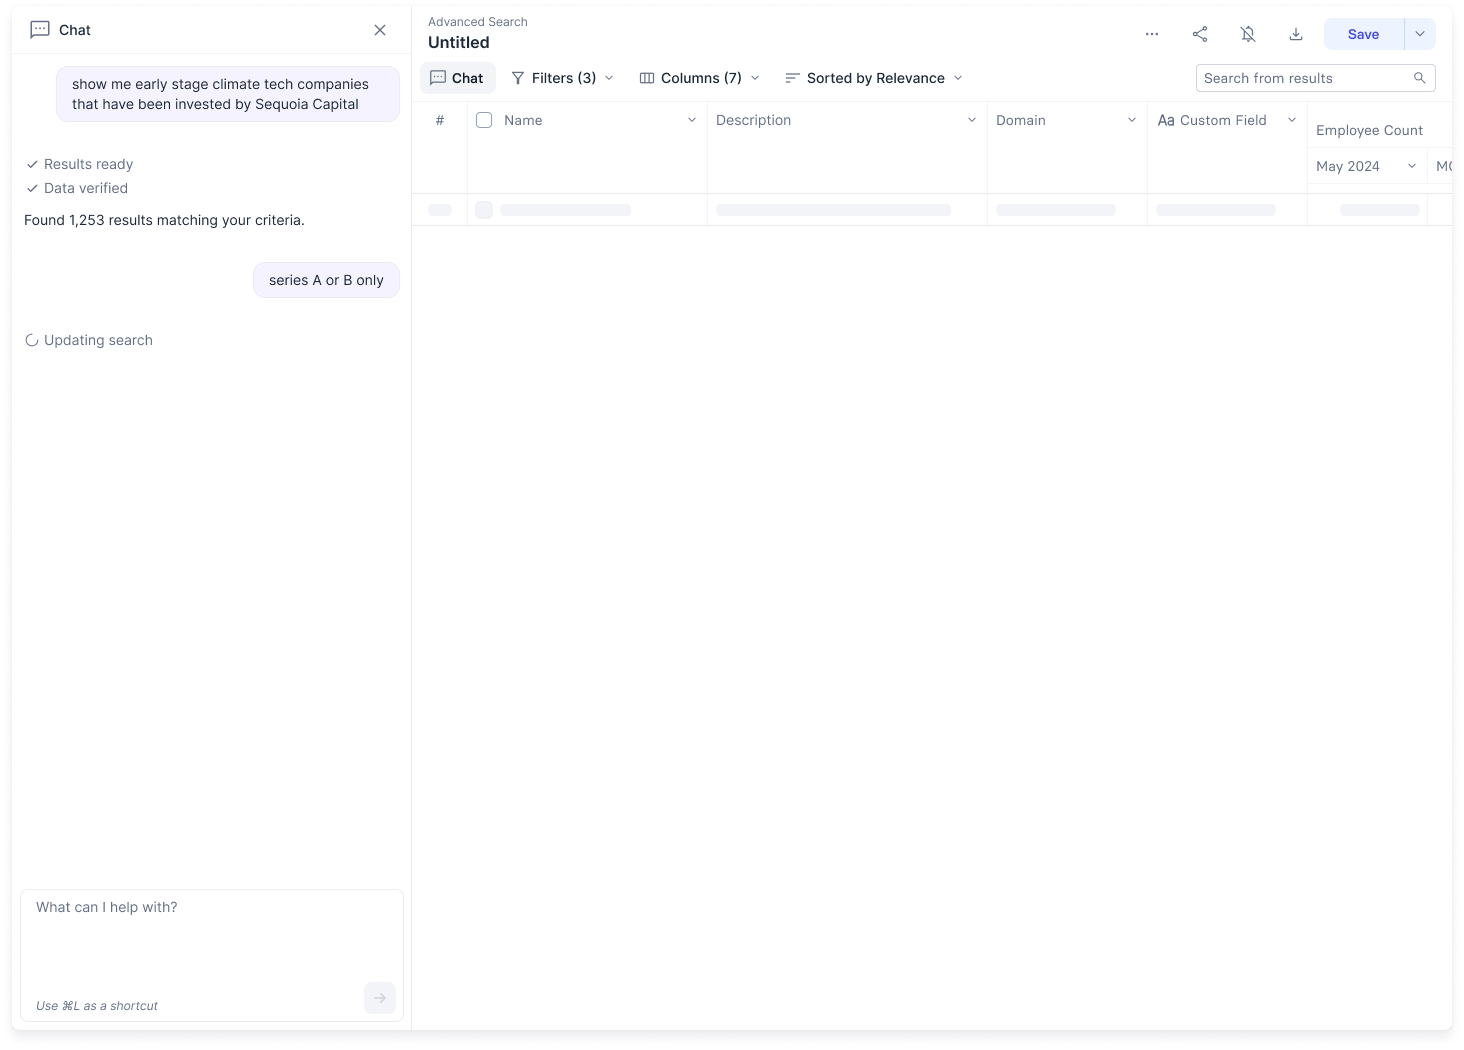Viewport: 1464px width, 1050px height.
Task: Close the Chat panel with the X
Action: [x=380, y=30]
